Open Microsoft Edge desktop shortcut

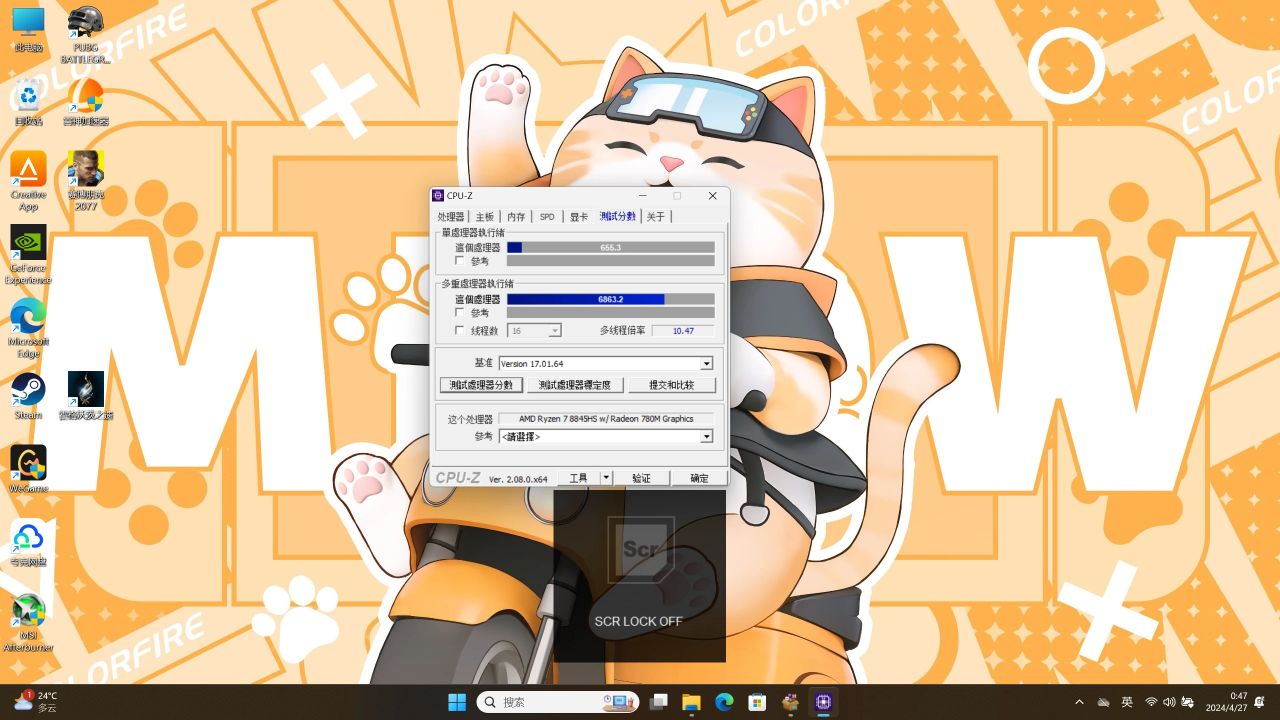click(x=28, y=328)
